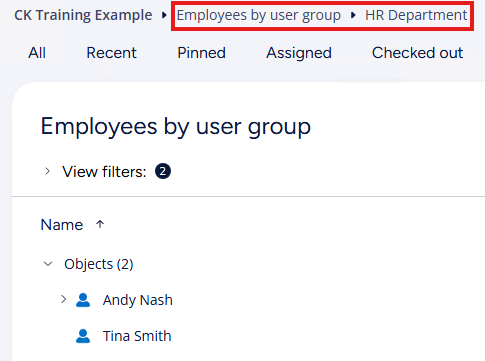This screenshot has height=361, width=485.
Task: Select the Tina Smith employee
Action: [137, 336]
